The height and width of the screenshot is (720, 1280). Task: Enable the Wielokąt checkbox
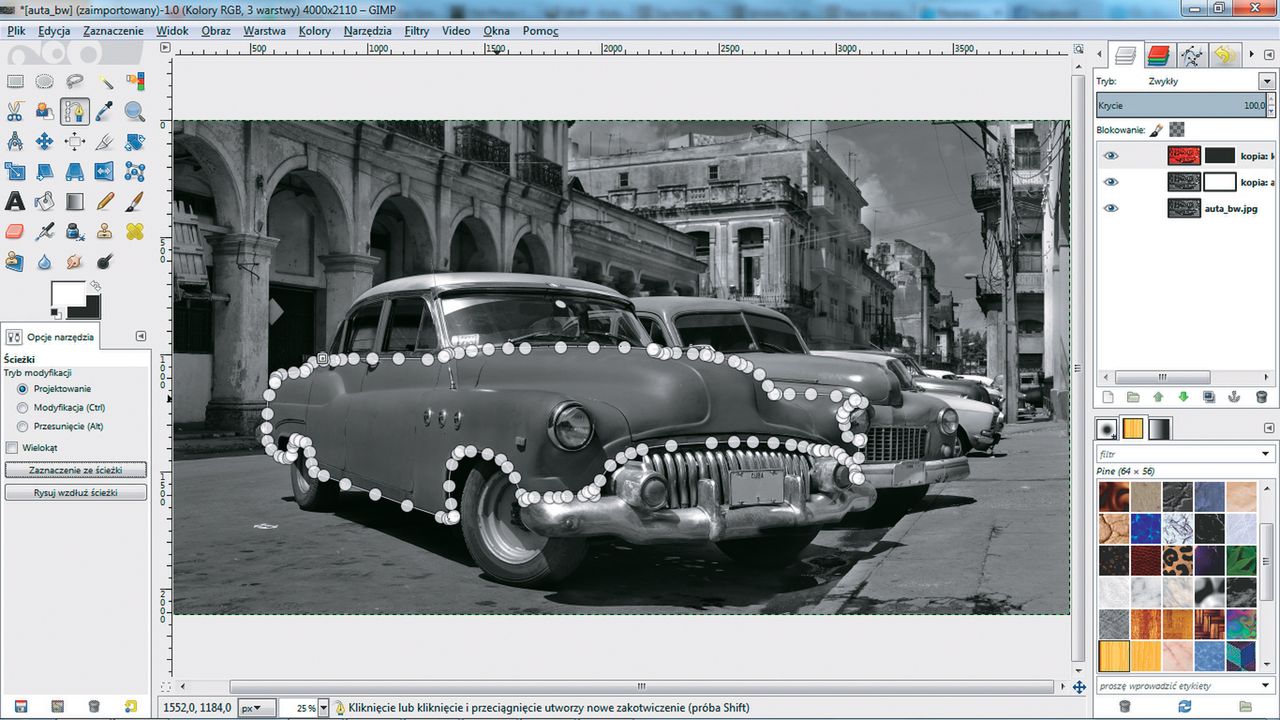point(12,448)
